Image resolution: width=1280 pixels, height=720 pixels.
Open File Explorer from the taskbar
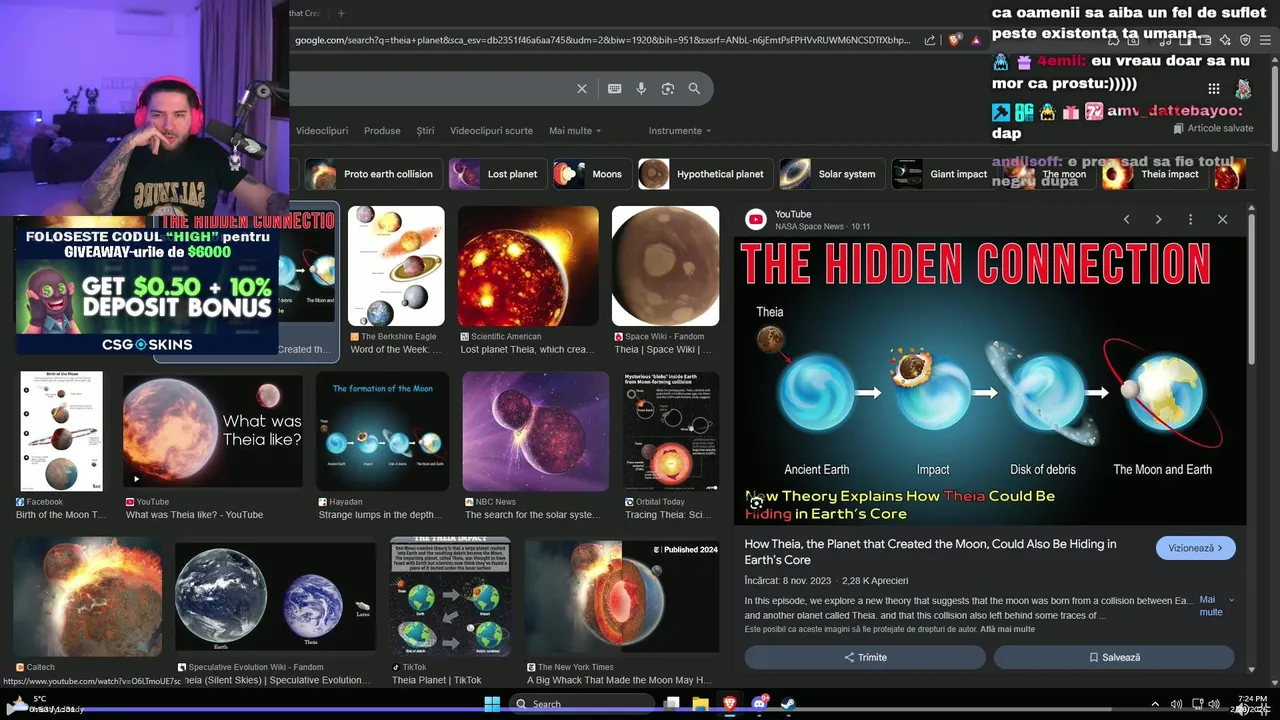pos(701,704)
